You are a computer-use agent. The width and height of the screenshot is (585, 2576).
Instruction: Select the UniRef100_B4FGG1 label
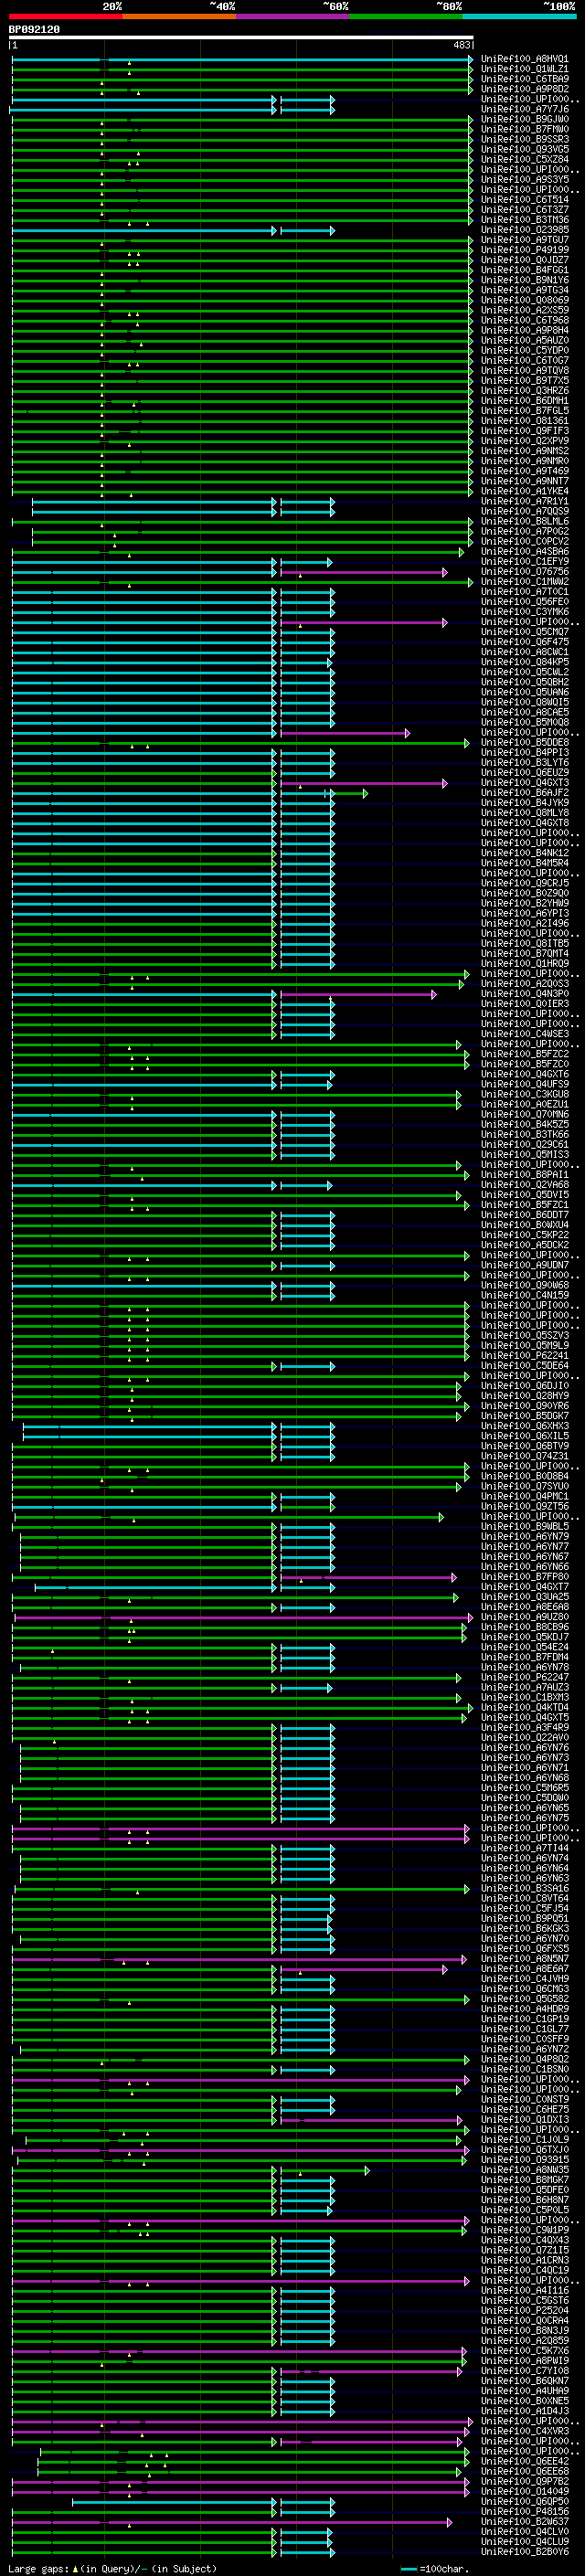[x=524, y=270]
